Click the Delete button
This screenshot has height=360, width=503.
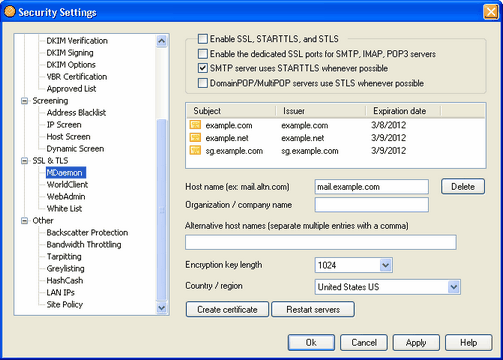point(463,187)
